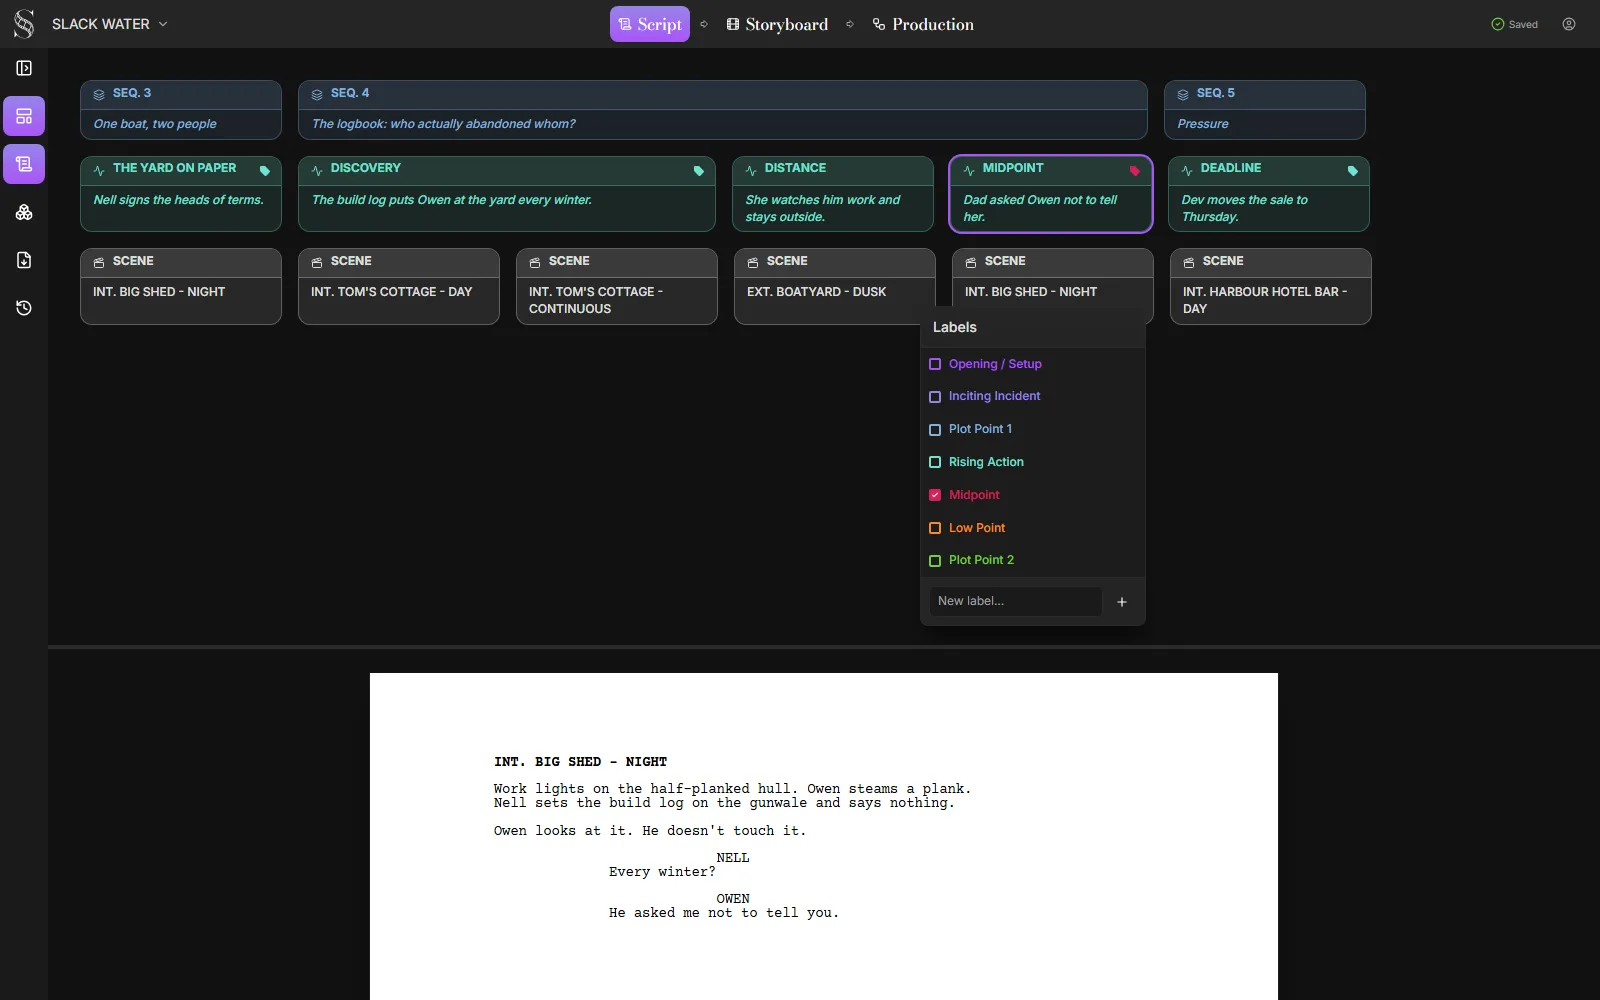Check the Opening / Setup label
Screen dimensions: 1600x1000
(x=935, y=364)
